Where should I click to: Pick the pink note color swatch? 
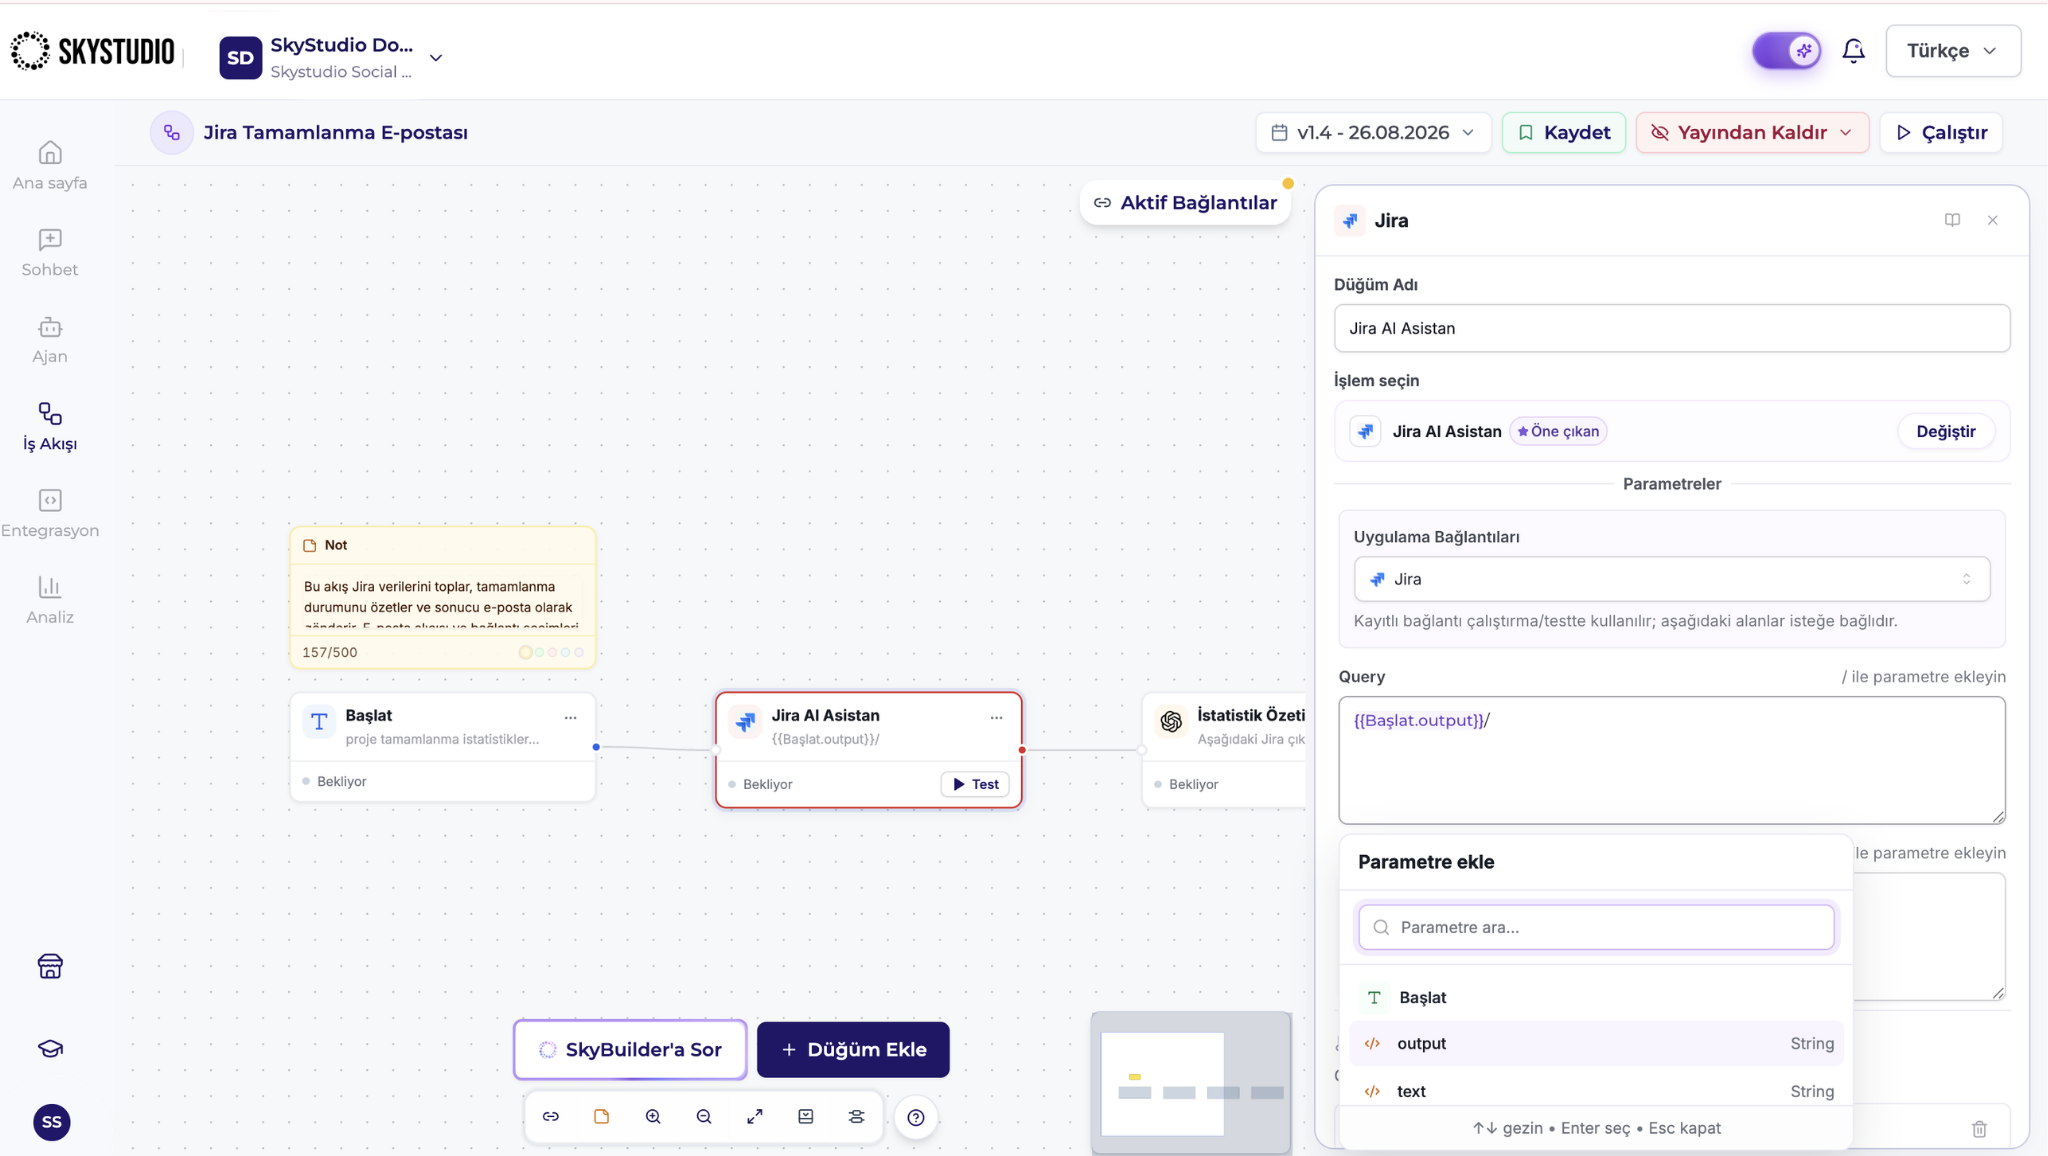[x=553, y=652]
